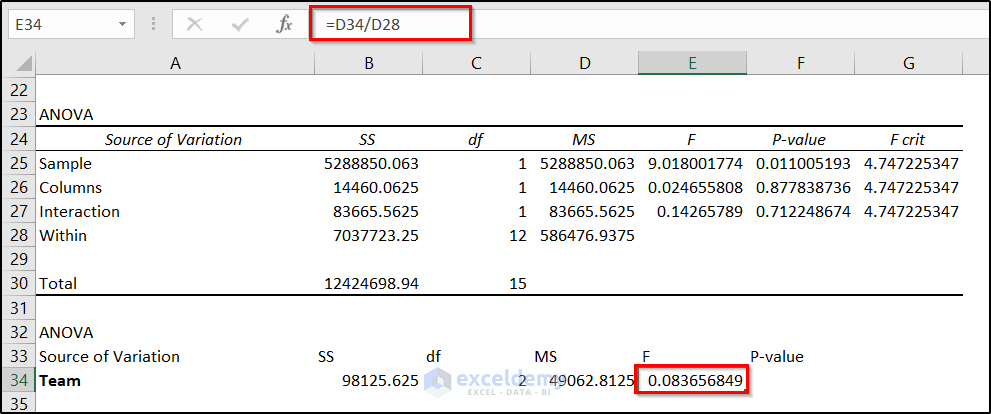Select column G header
The height and width of the screenshot is (414, 991).
909,63
